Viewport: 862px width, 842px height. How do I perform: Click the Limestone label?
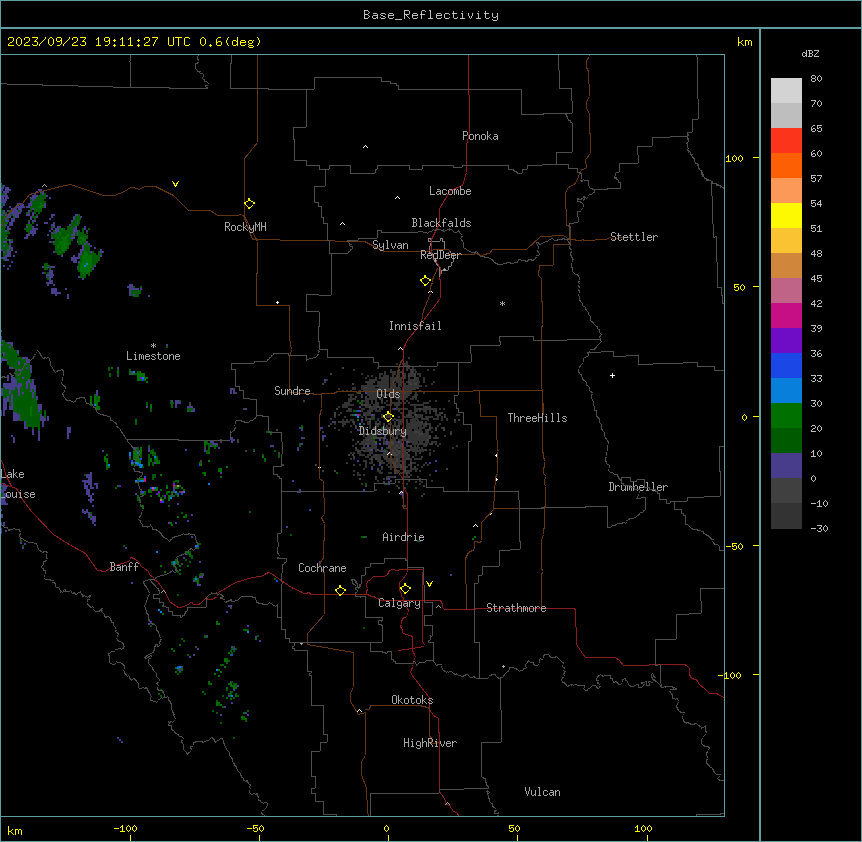coord(153,356)
